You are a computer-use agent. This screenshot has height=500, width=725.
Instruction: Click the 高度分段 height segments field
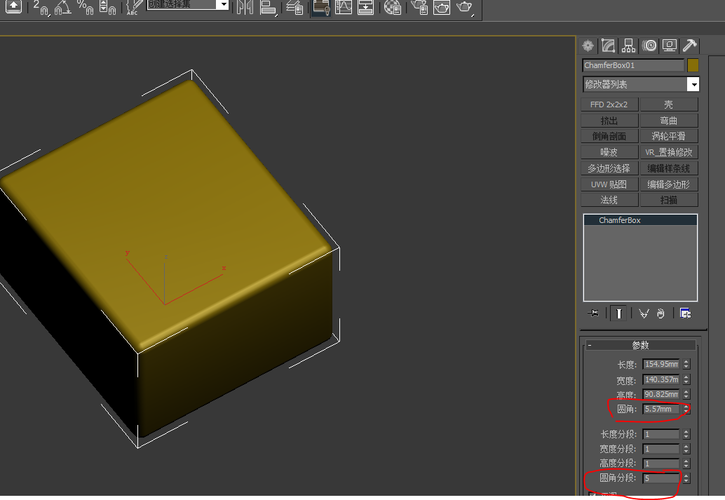click(661, 463)
